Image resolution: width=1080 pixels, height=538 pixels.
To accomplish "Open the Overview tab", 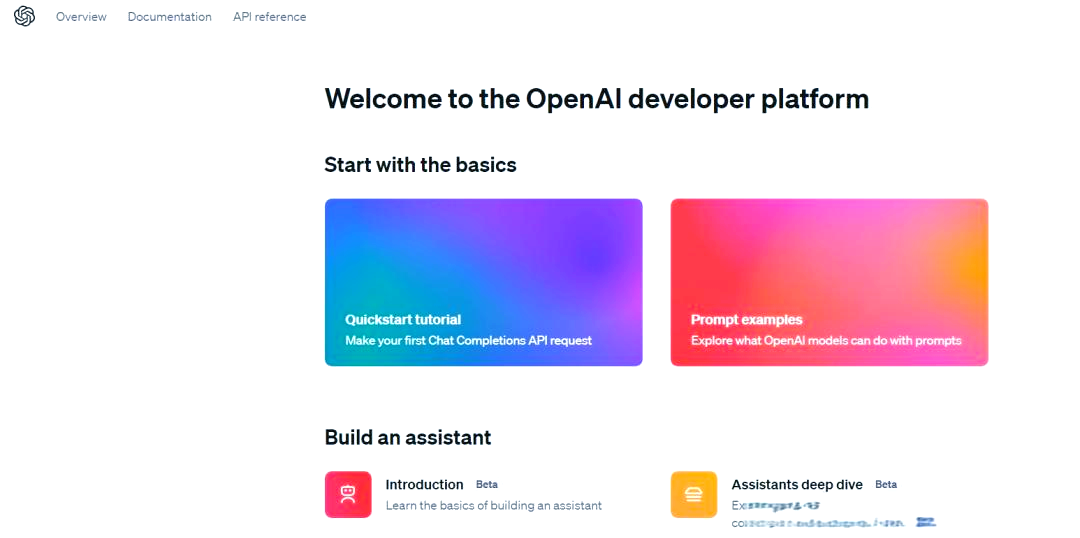I will click(81, 17).
